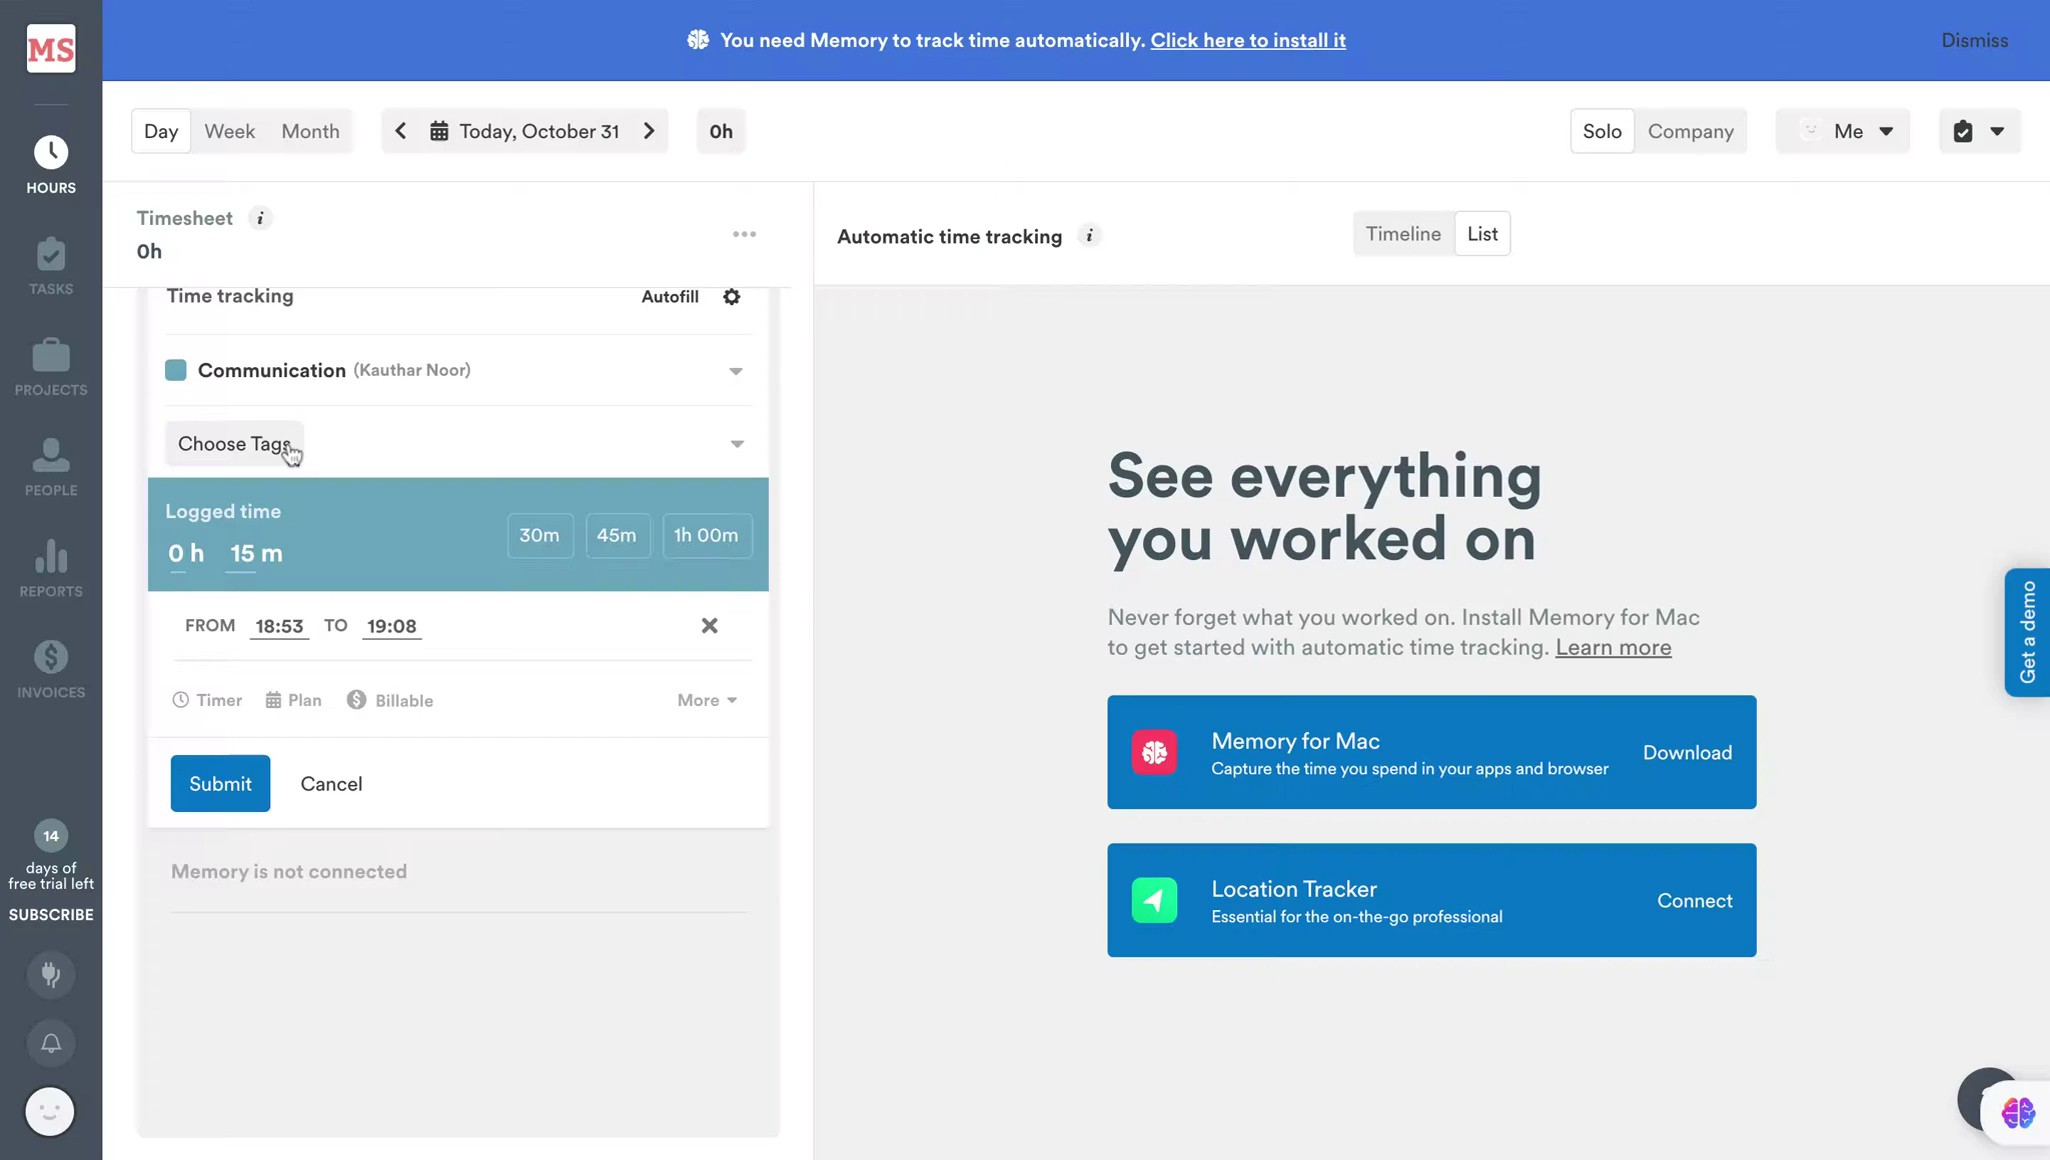Toggle Timer on the entry
The image size is (2050, 1160).
coord(207,700)
